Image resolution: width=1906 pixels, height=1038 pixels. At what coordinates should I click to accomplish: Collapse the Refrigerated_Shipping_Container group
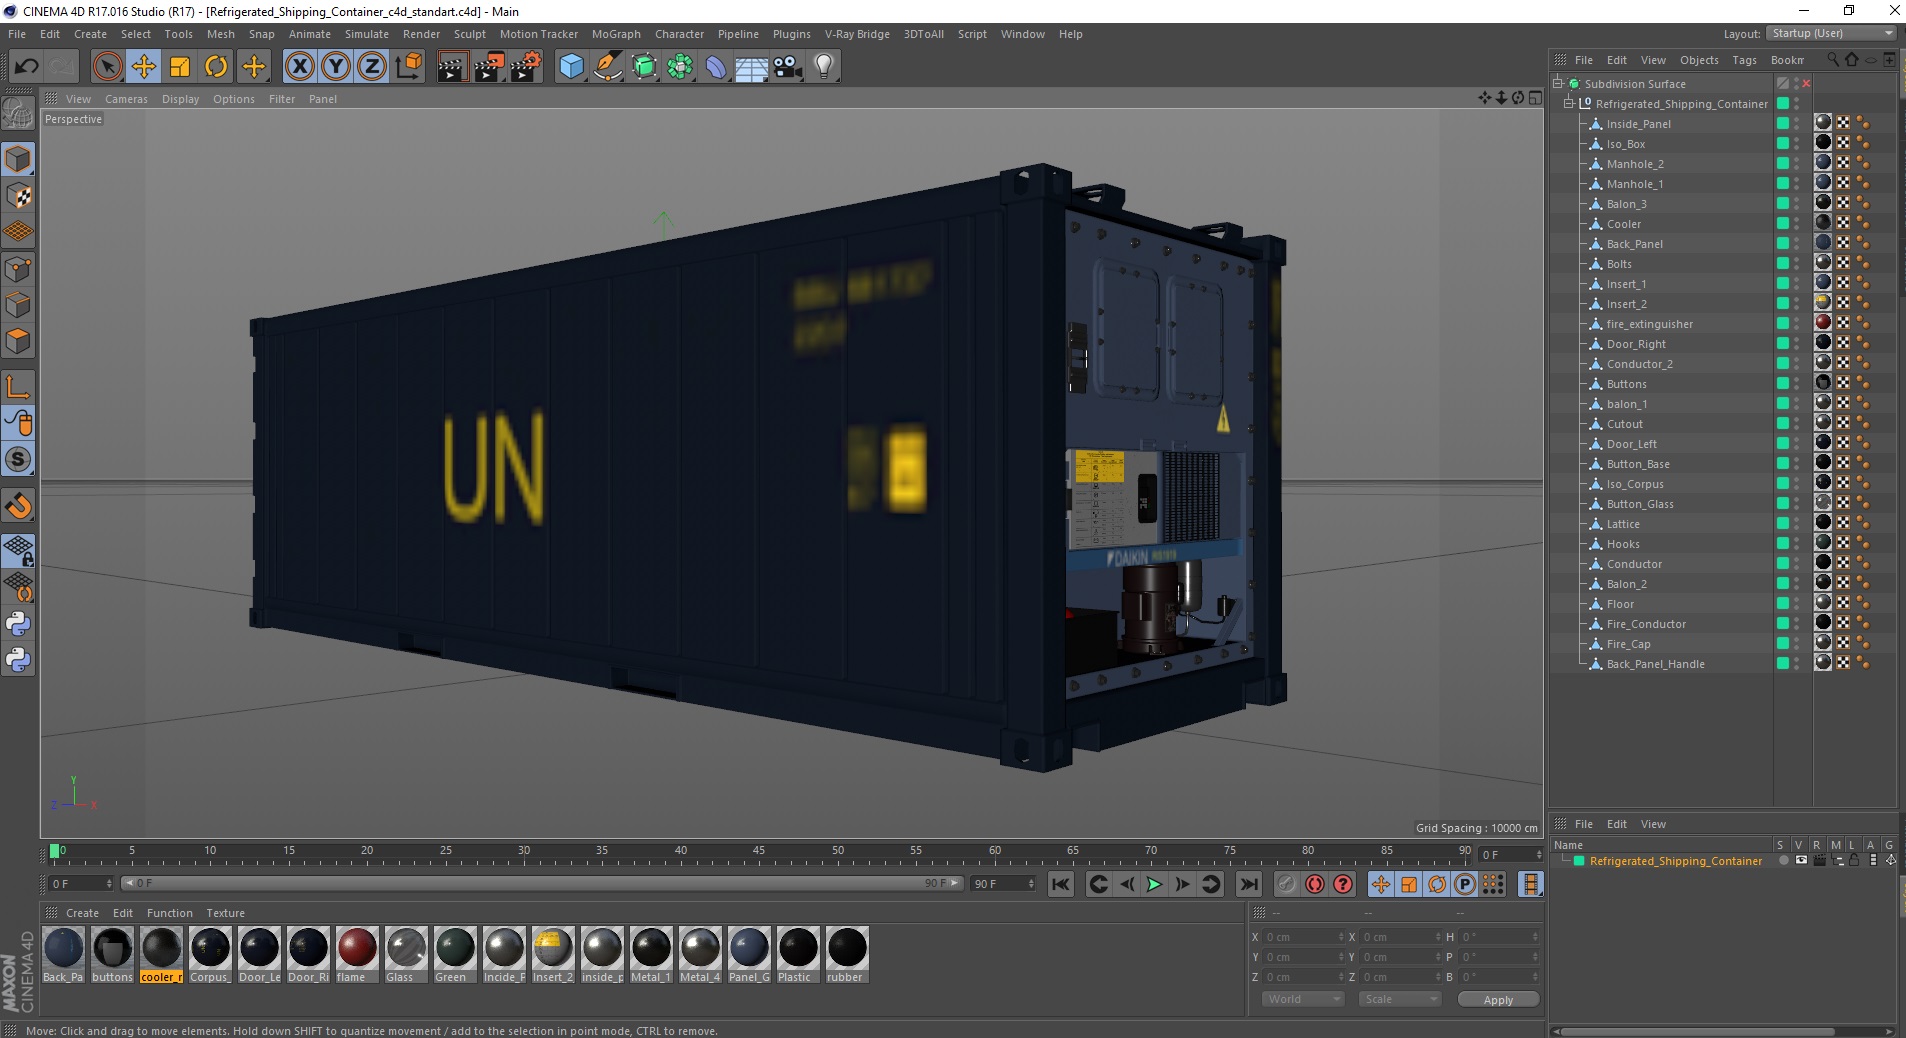[x=1569, y=104]
